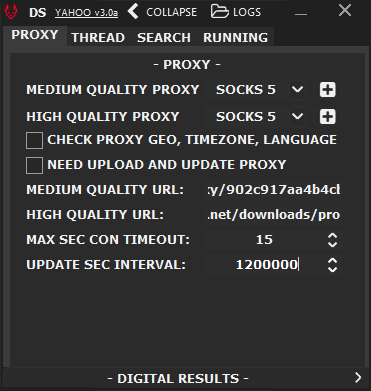Image resolution: width=371 pixels, height=391 pixels.
Task: Decrease Max Sec Con Timeout with down arrow
Action: point(333,244)
